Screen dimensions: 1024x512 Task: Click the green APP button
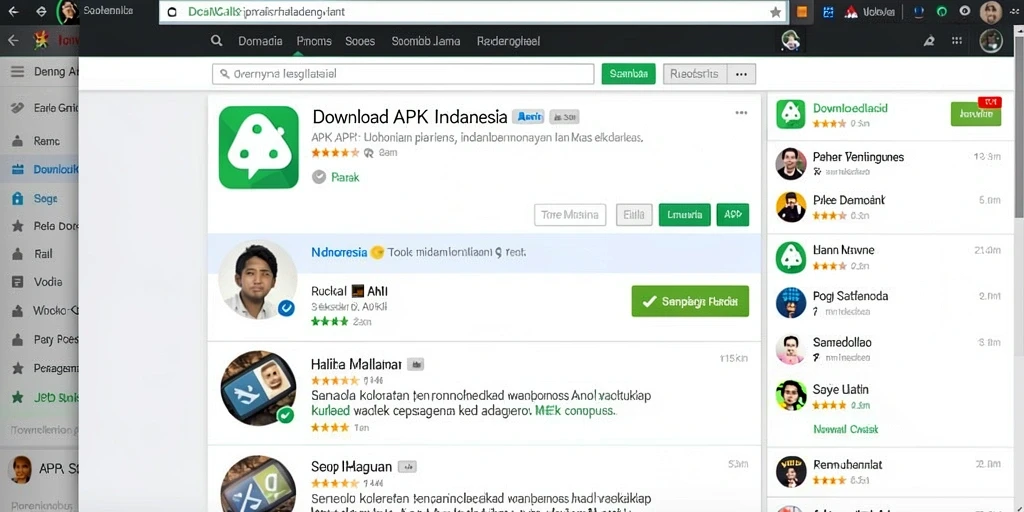pos(733,215)
